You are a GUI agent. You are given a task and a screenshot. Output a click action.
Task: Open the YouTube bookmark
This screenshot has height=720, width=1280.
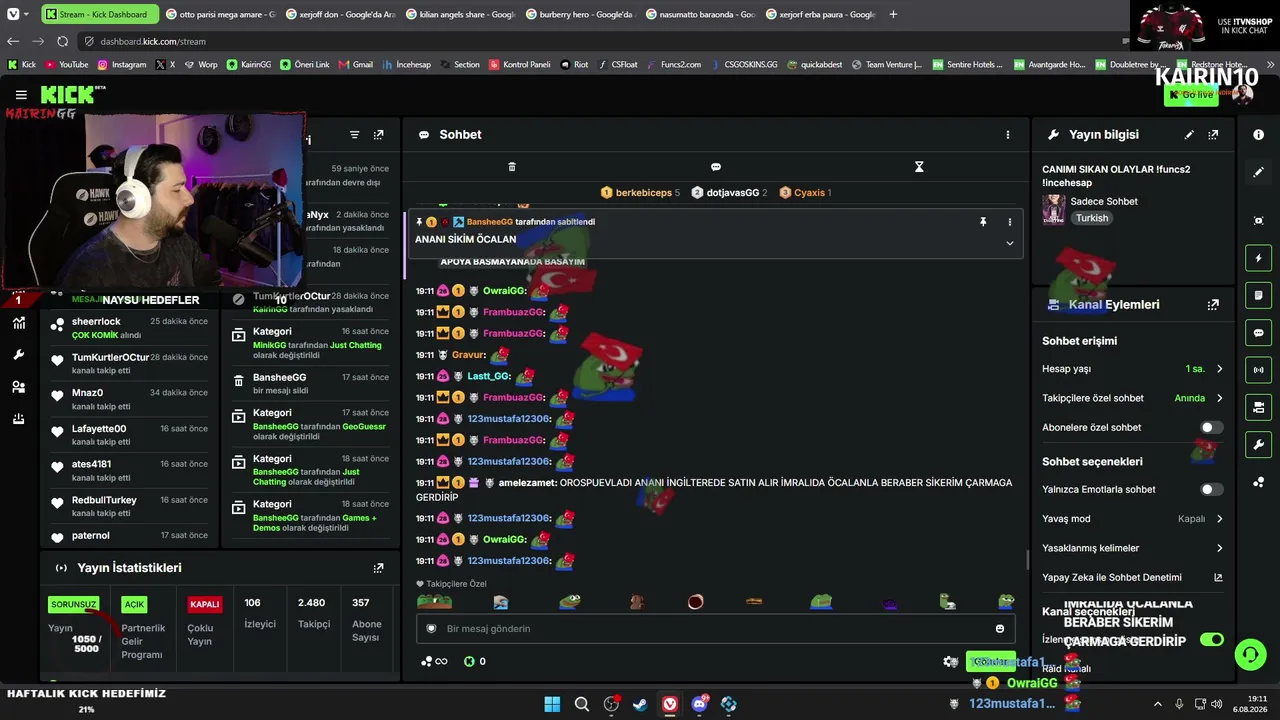coord(66,65)
